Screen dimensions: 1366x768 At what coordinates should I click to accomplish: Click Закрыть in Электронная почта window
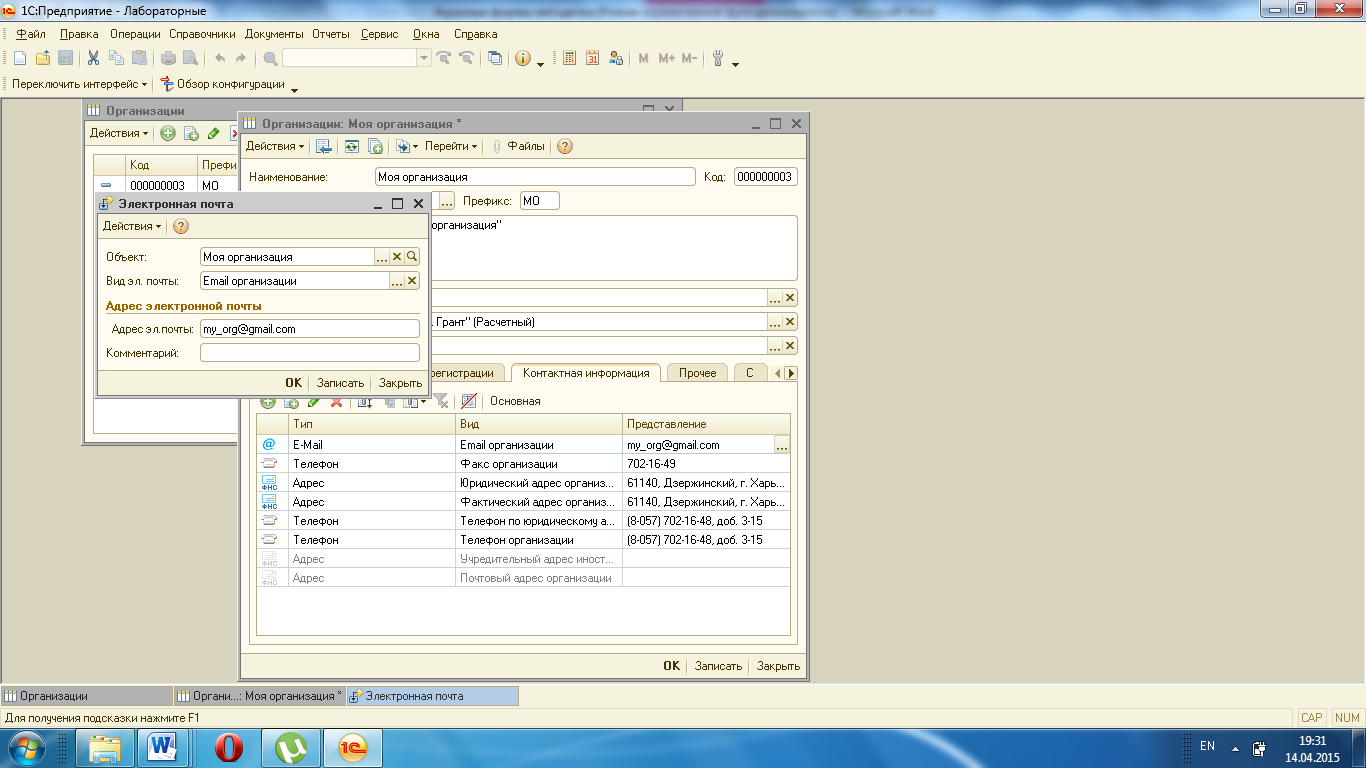pos(400,383)
